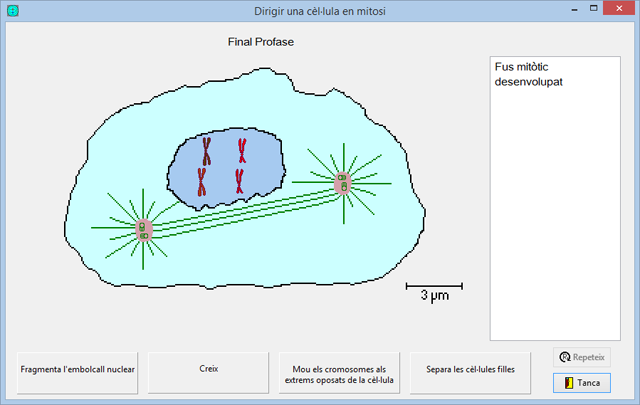Click the 'Fus mitòtic desenvolupat' text

529,74
